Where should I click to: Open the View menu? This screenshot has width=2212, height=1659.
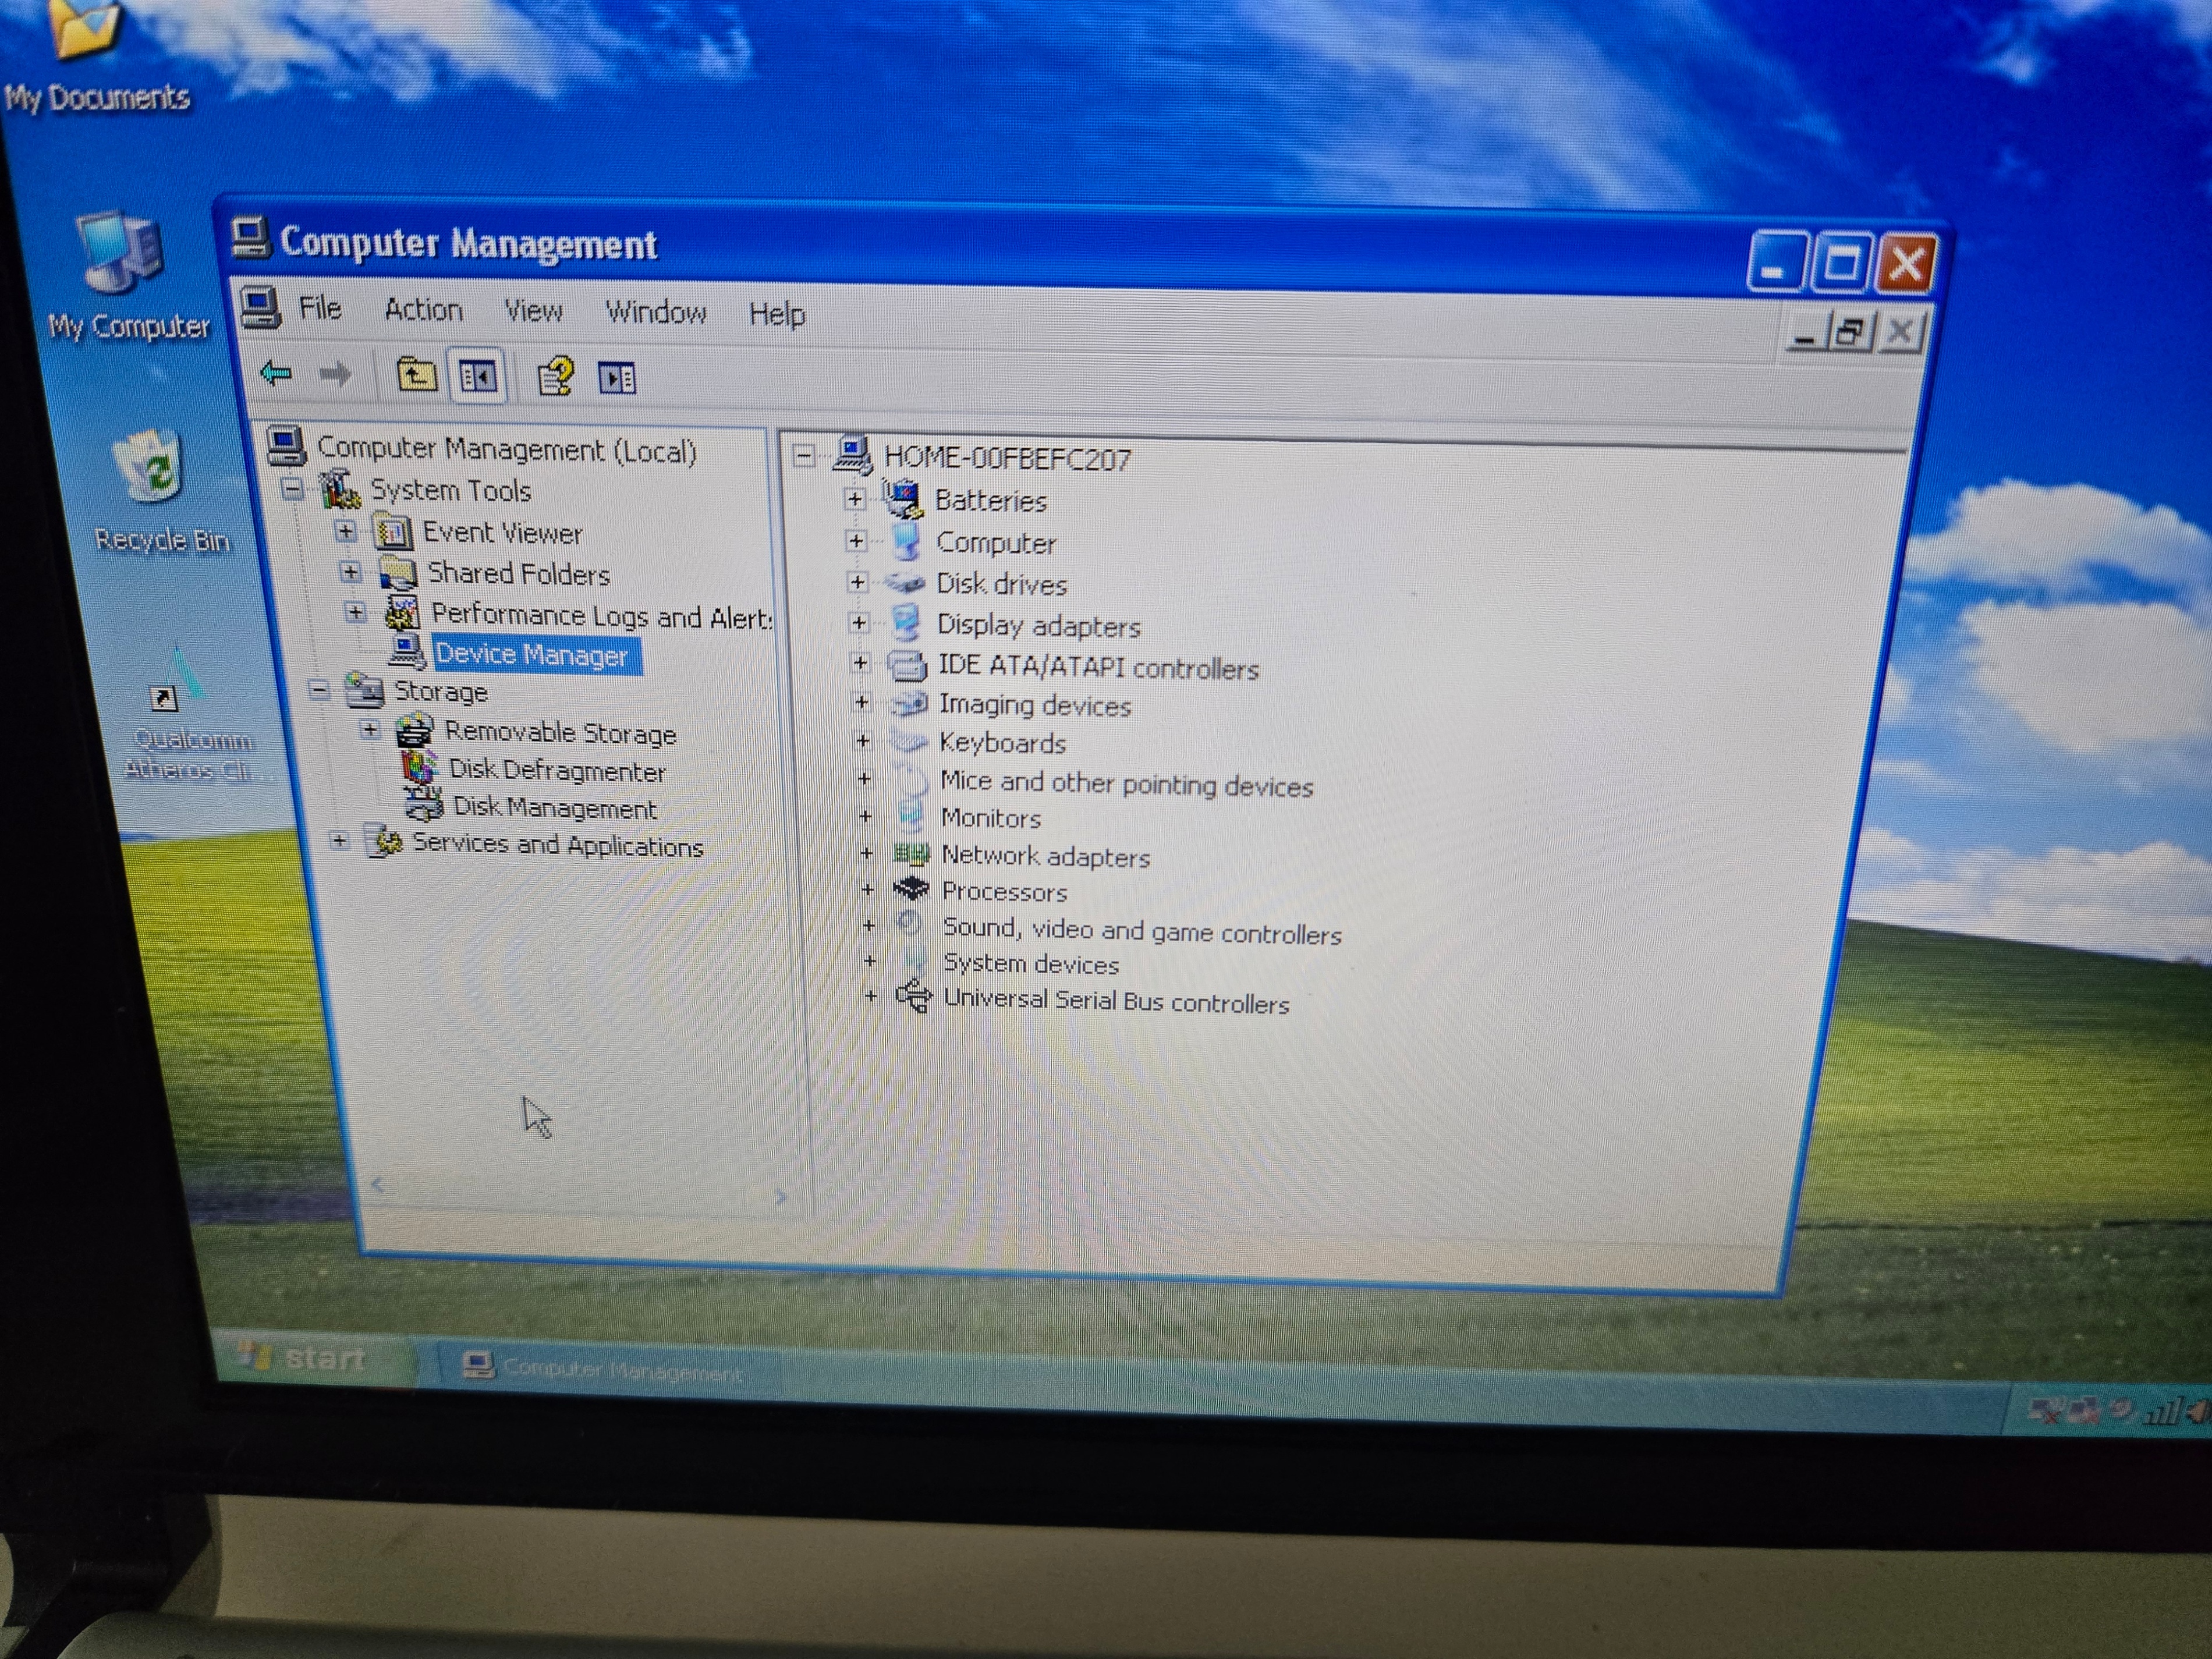coord(533,312)
